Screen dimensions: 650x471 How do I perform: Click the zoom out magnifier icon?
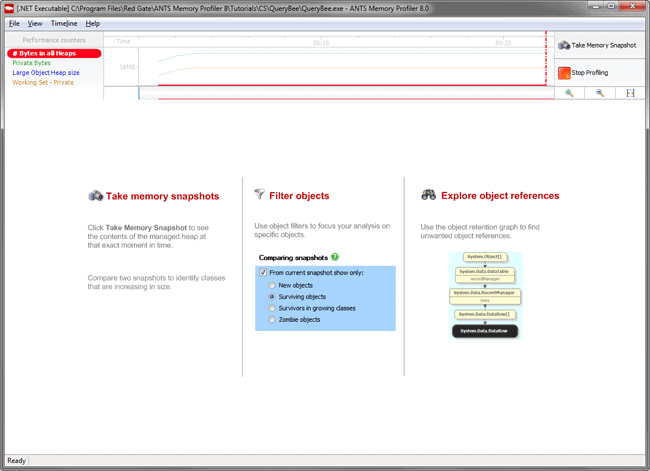click(600, 93)
